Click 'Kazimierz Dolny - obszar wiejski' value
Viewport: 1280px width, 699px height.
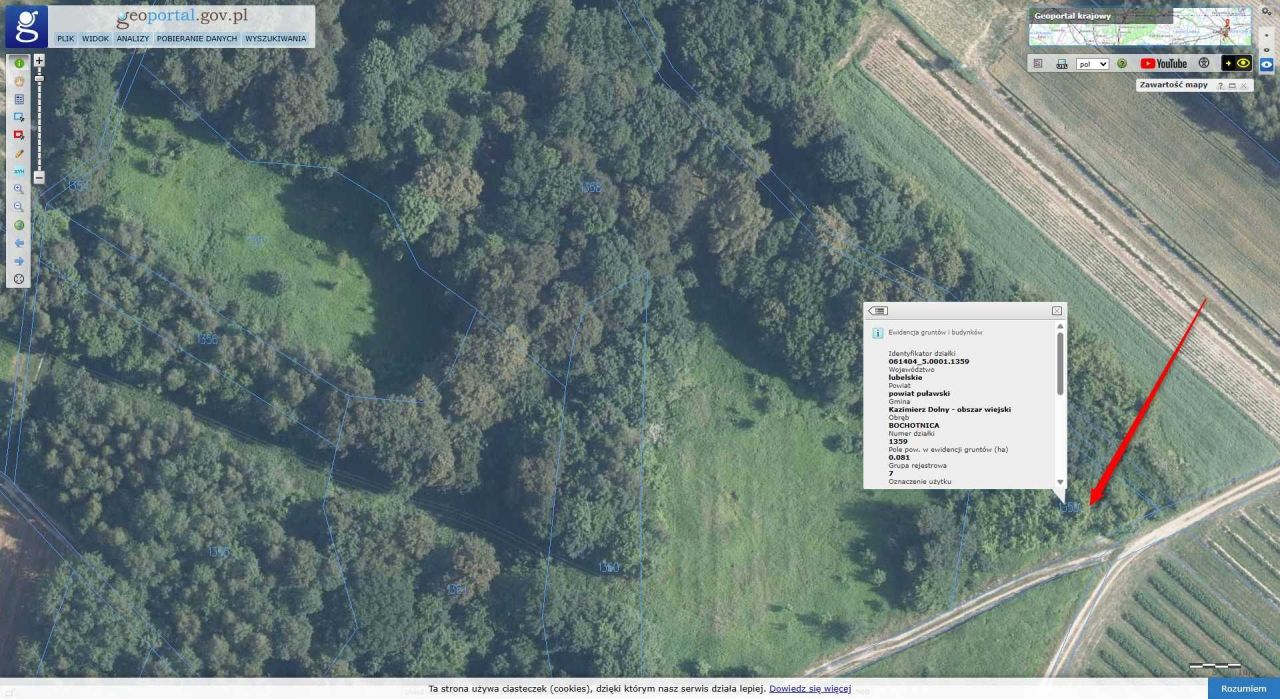point(949,409)
